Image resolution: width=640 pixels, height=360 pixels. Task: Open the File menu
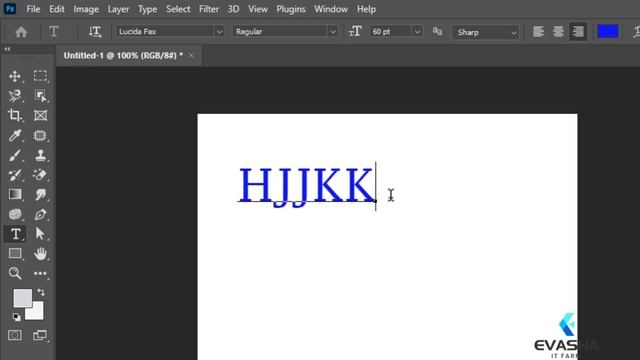[x=33, y=9]
